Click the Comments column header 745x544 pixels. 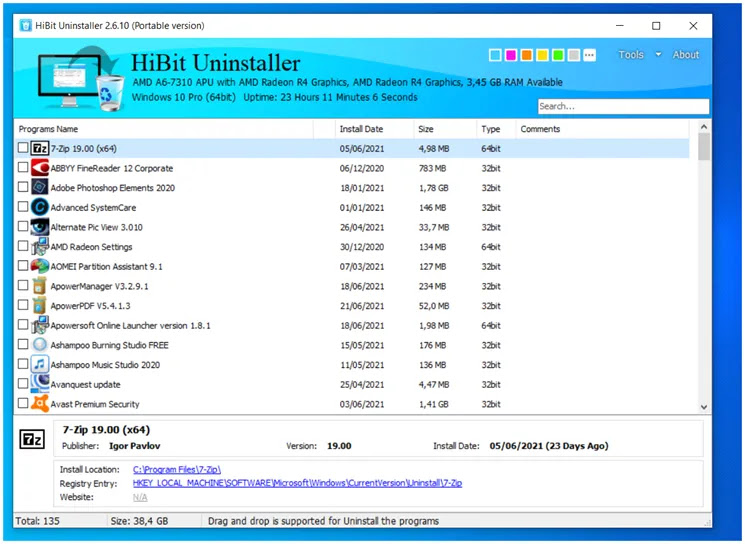602,129
